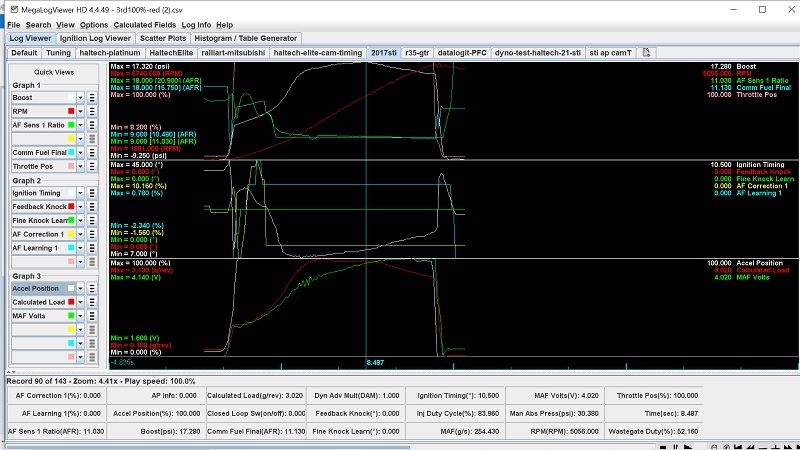Viewport: 800px width, 450px height.
Task: Pause log playback
Action: [x=676, y=447]
